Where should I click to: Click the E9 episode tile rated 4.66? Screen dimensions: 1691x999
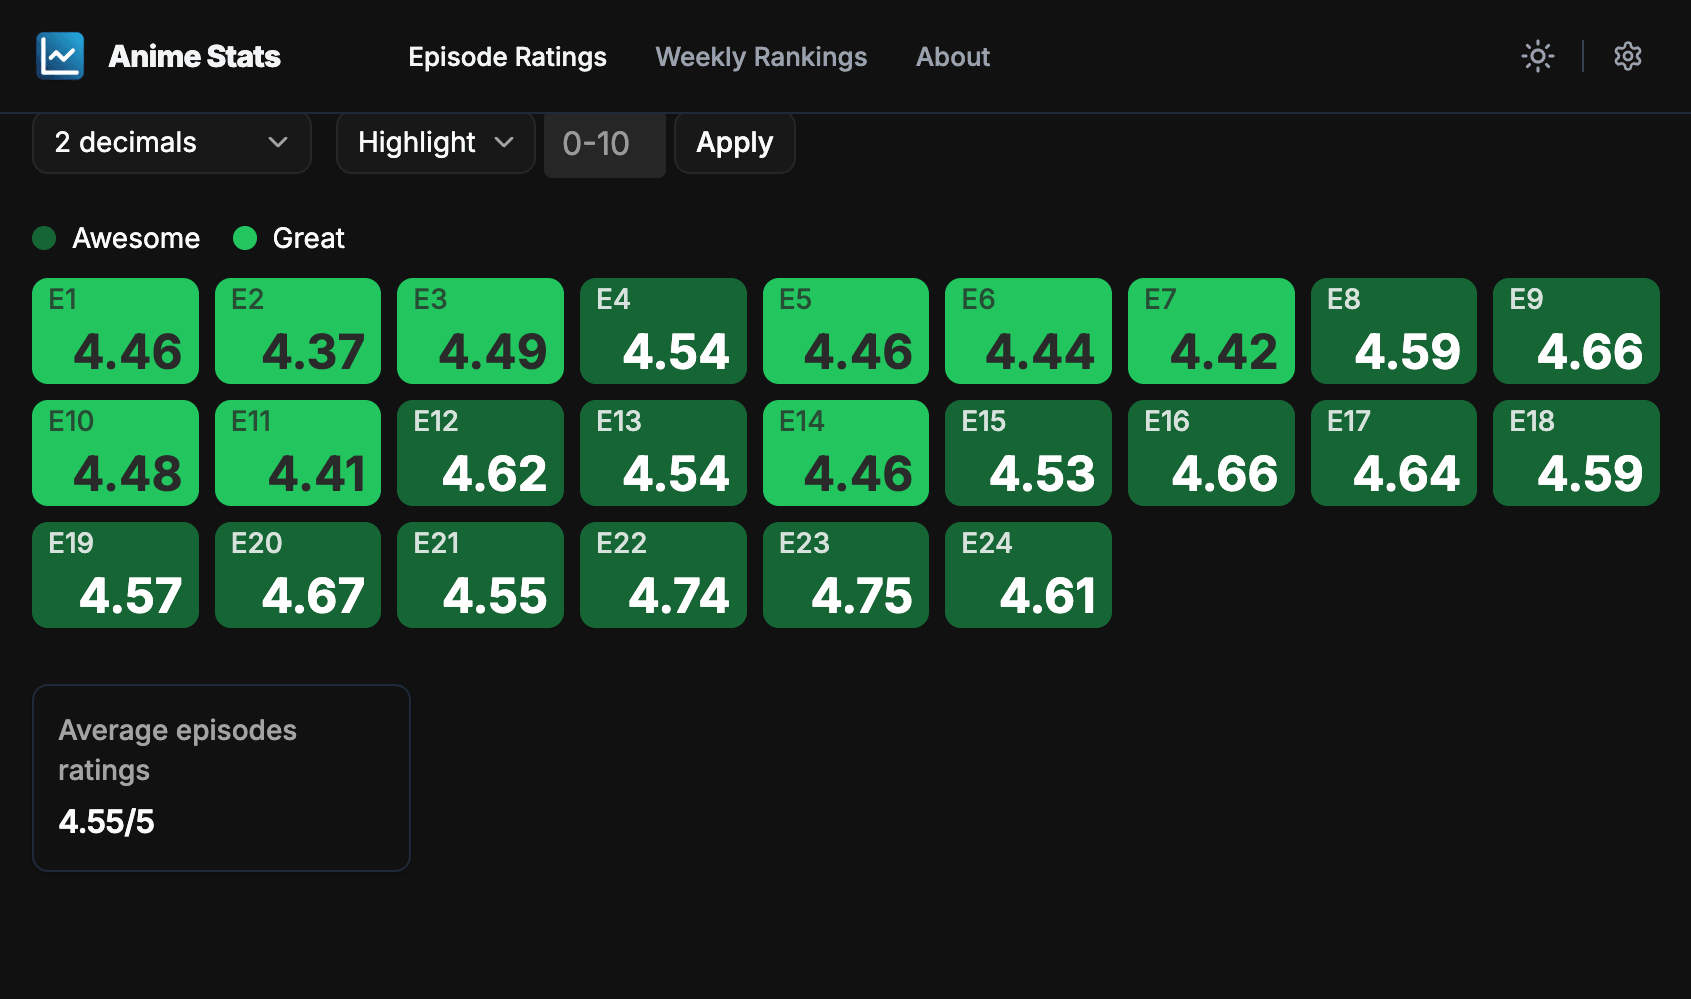click(x=1575, y=331)
